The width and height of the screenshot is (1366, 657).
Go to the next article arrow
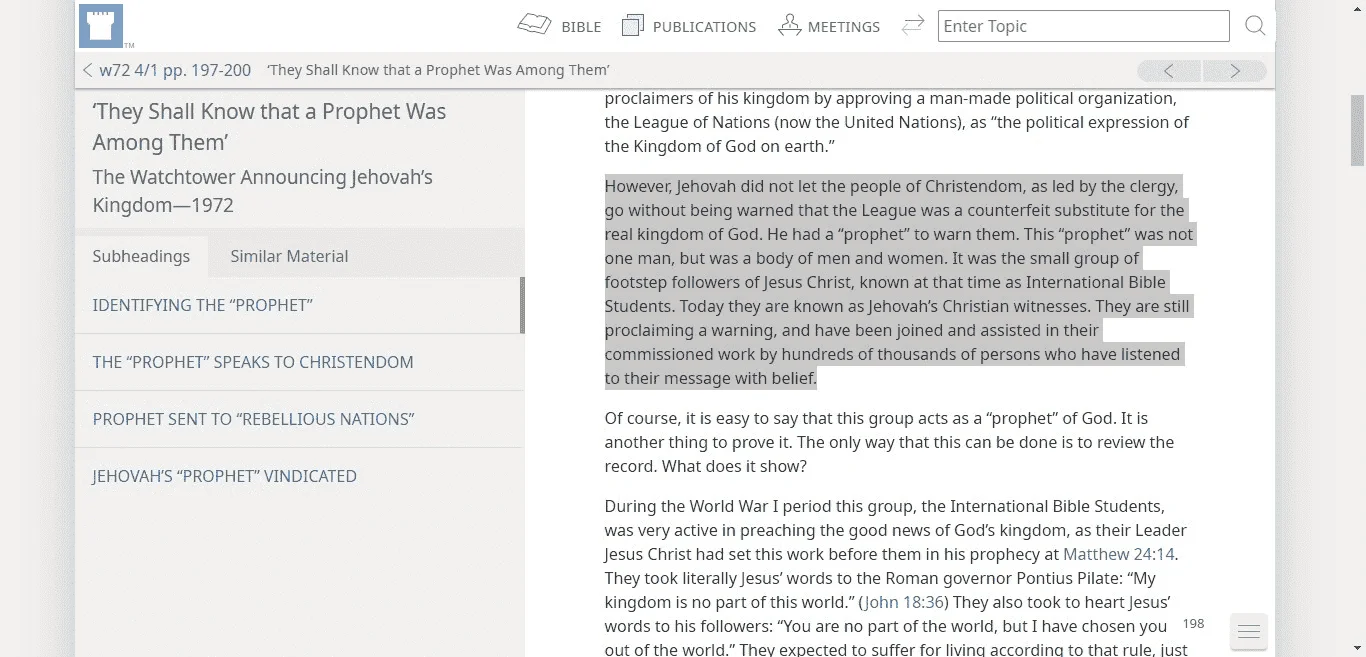point(1235,70)
